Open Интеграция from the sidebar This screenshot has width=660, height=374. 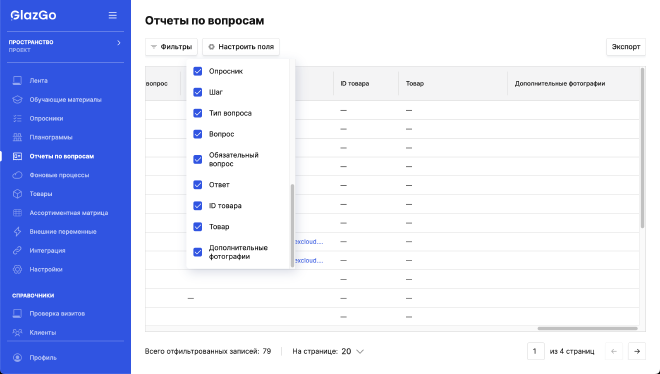pyautogui.click(x=47, y=250)
